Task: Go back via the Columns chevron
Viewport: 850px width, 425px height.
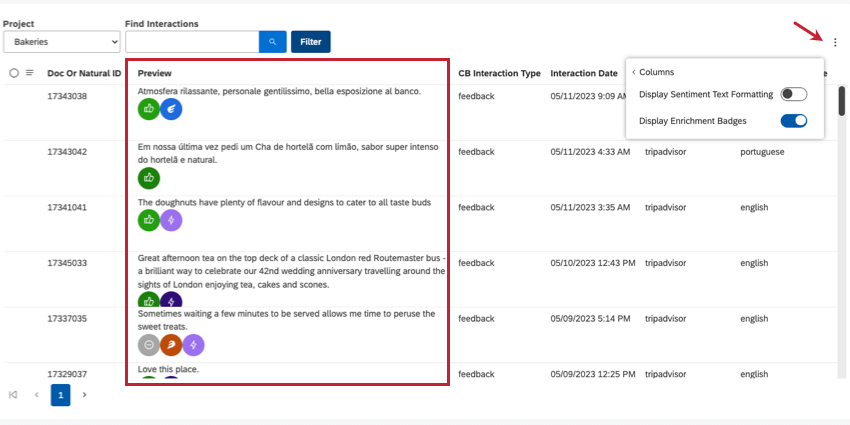Action: [634, 72]
